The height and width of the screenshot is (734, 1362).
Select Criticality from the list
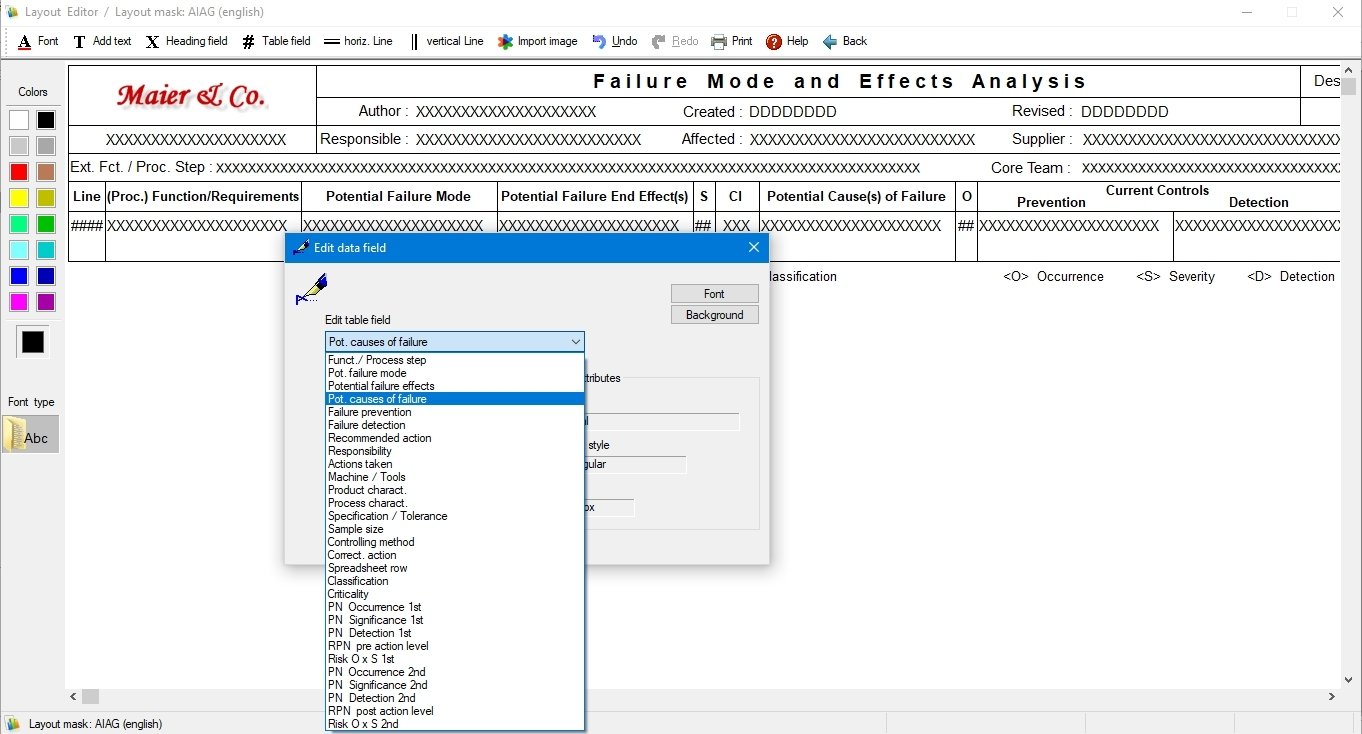coord(455,594)
